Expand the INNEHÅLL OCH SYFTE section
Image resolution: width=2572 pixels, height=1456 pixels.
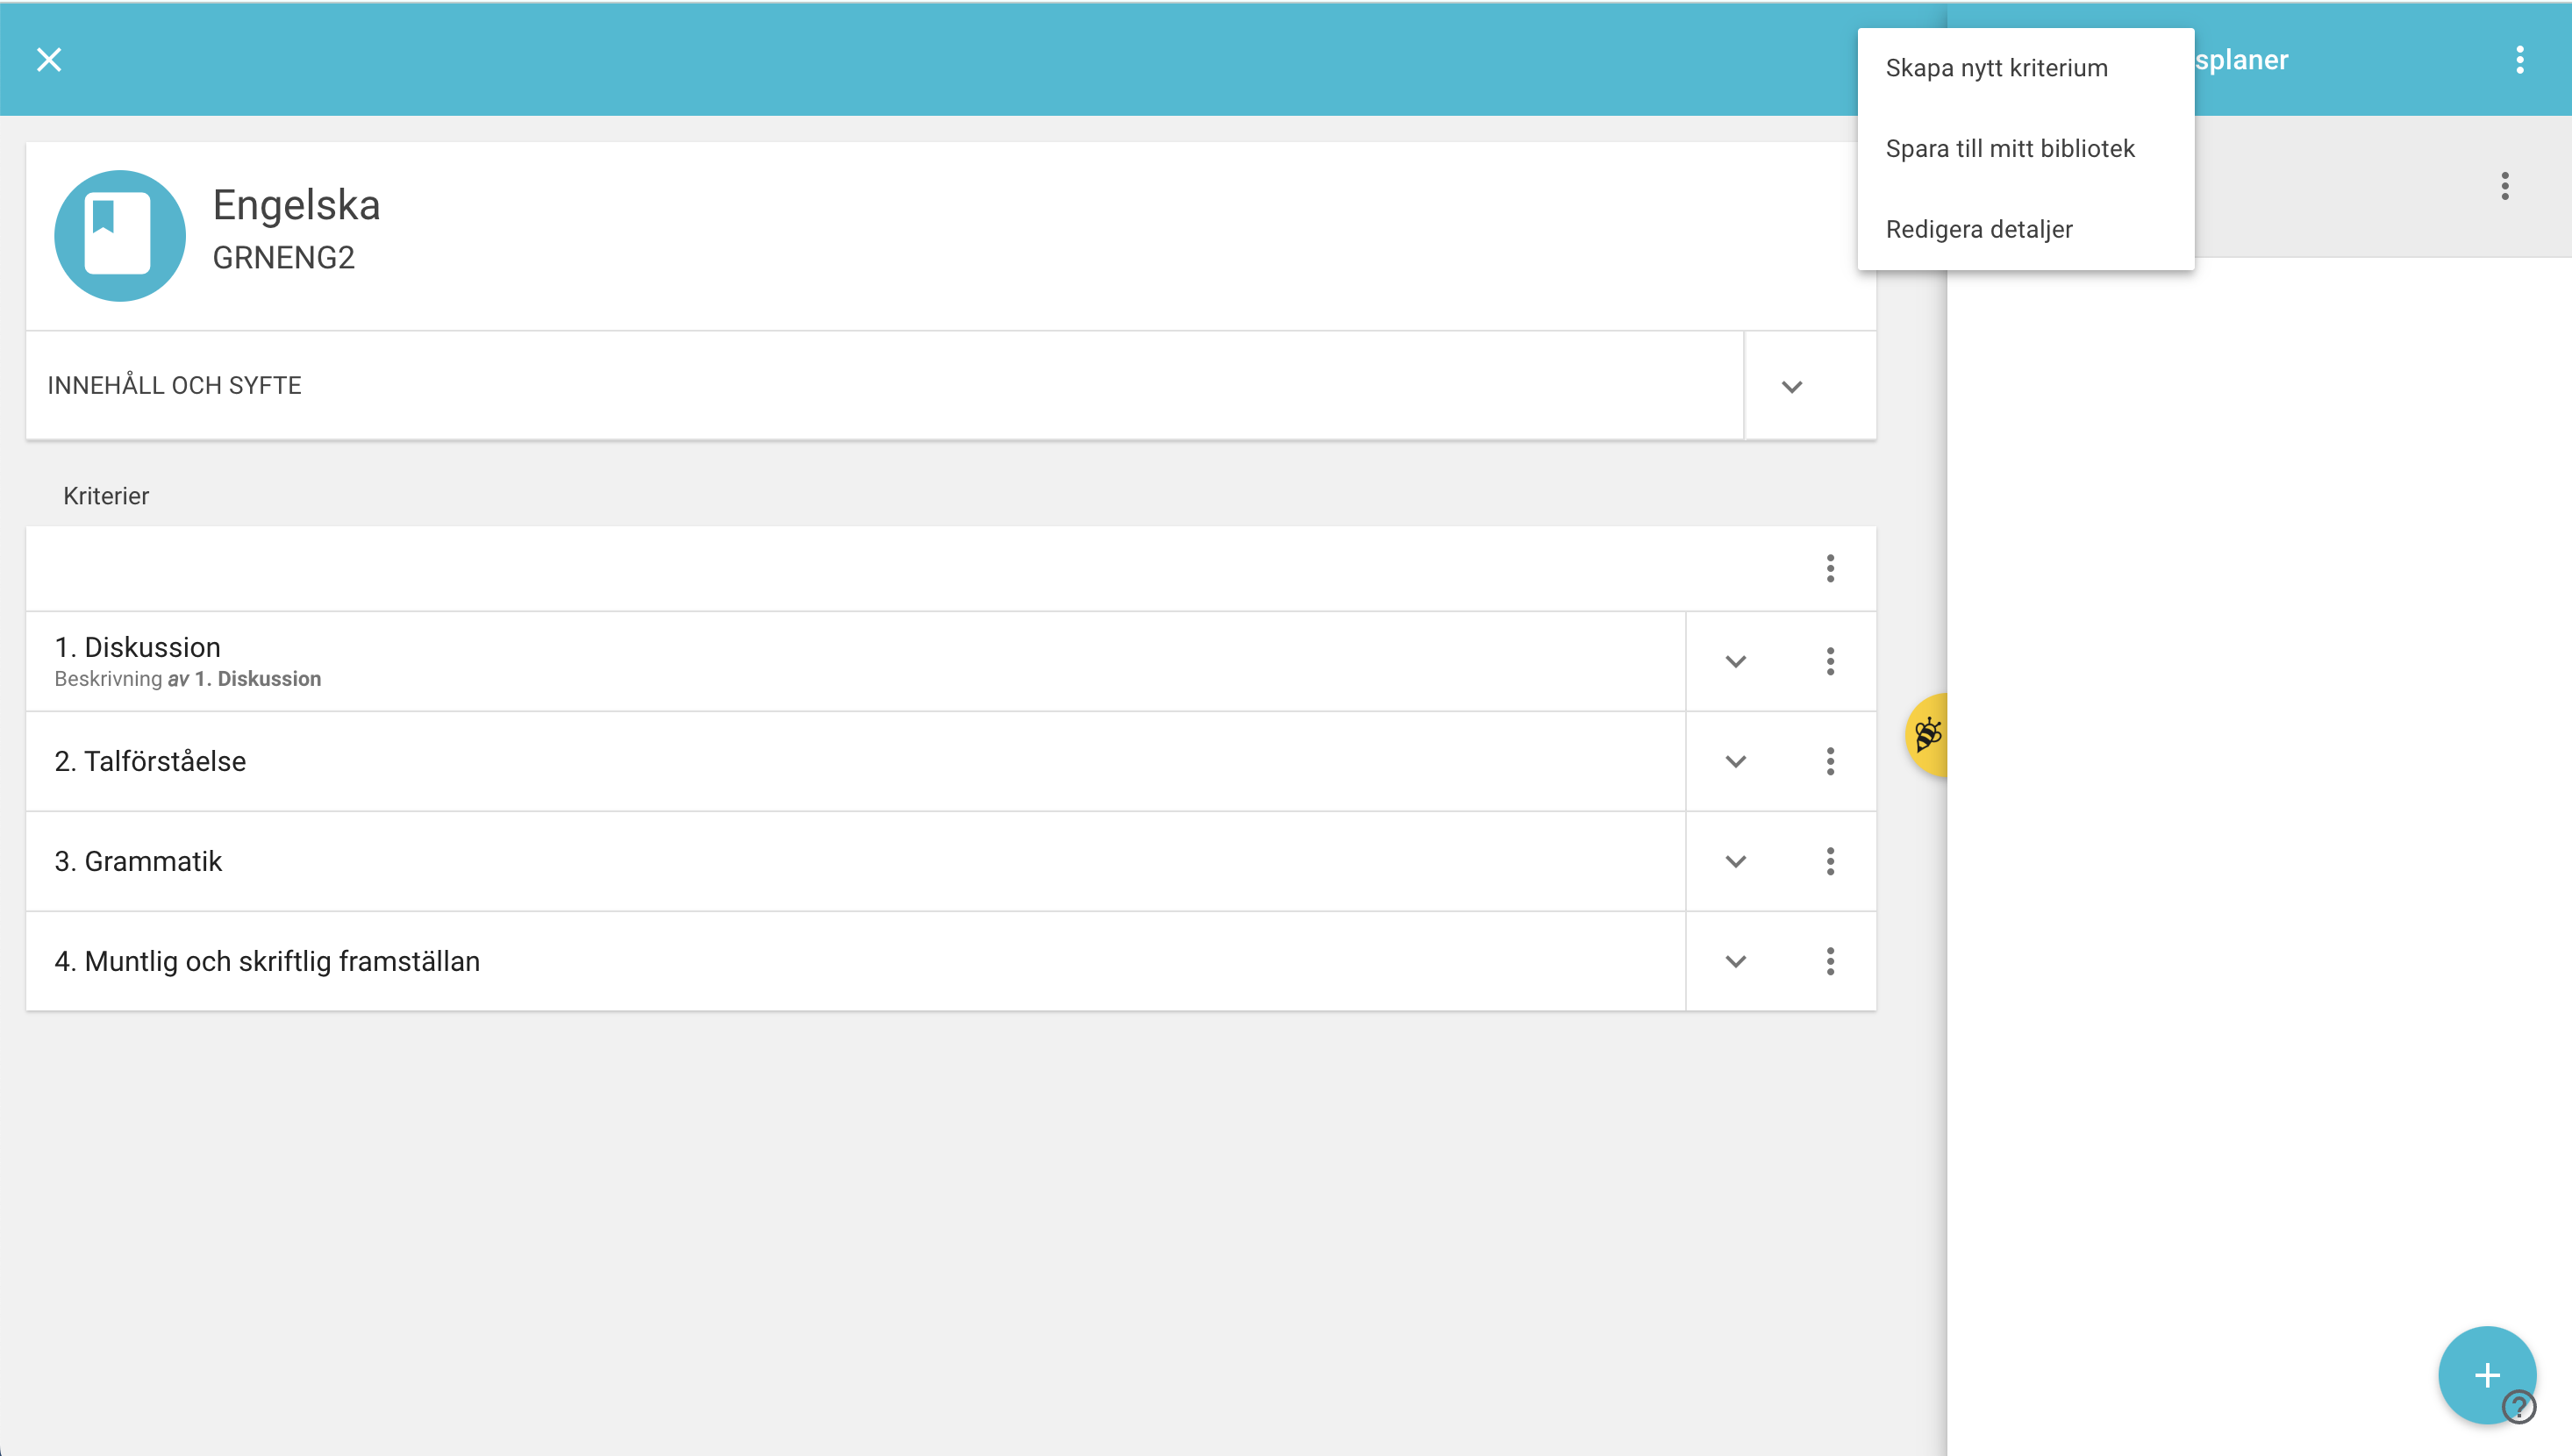point(1791,386)
